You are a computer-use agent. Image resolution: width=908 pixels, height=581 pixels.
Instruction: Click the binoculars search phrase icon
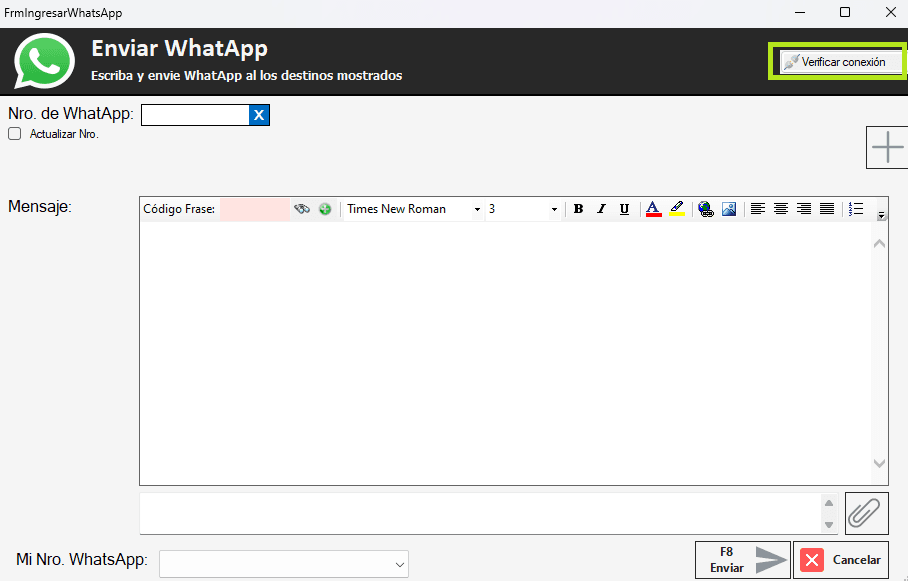(x=302, y=209)
